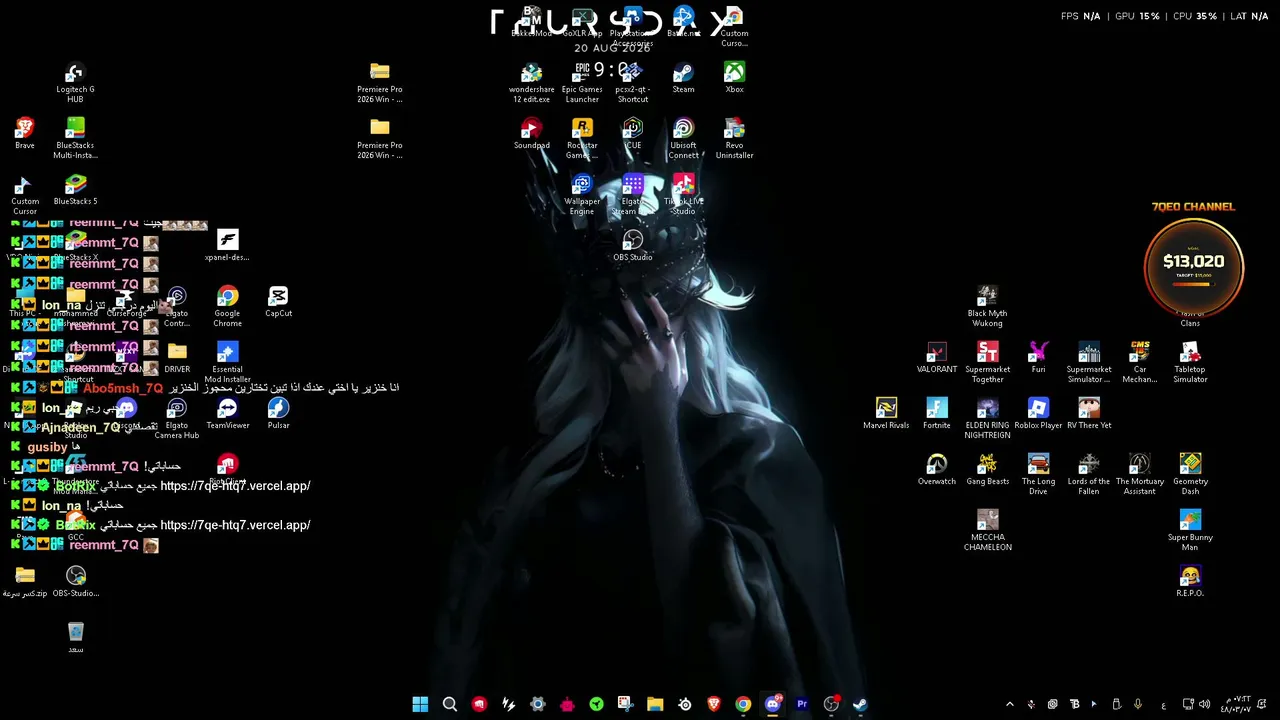Image resolution: width=1280 pixels, height=720 pixels.
Task: Launch Ubisoft Connect shortcut
Action: (683, 138)
